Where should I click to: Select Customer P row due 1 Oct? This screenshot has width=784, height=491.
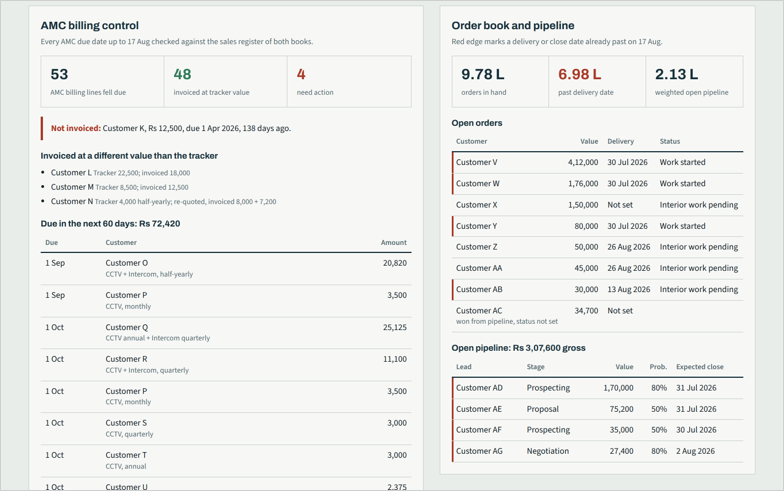(226, 396)
